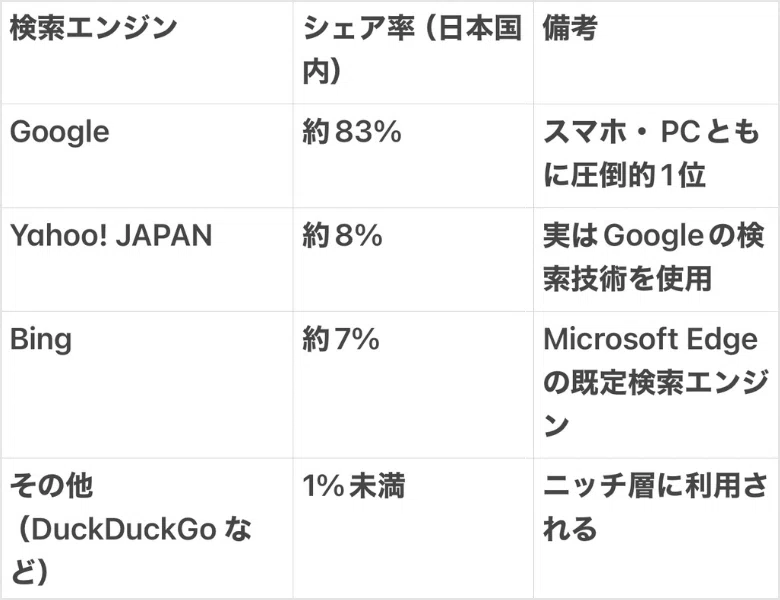Click the "その他" text in last row
Image resolution: width=780 pixels, height=600 pixels.
coord(51,486)
